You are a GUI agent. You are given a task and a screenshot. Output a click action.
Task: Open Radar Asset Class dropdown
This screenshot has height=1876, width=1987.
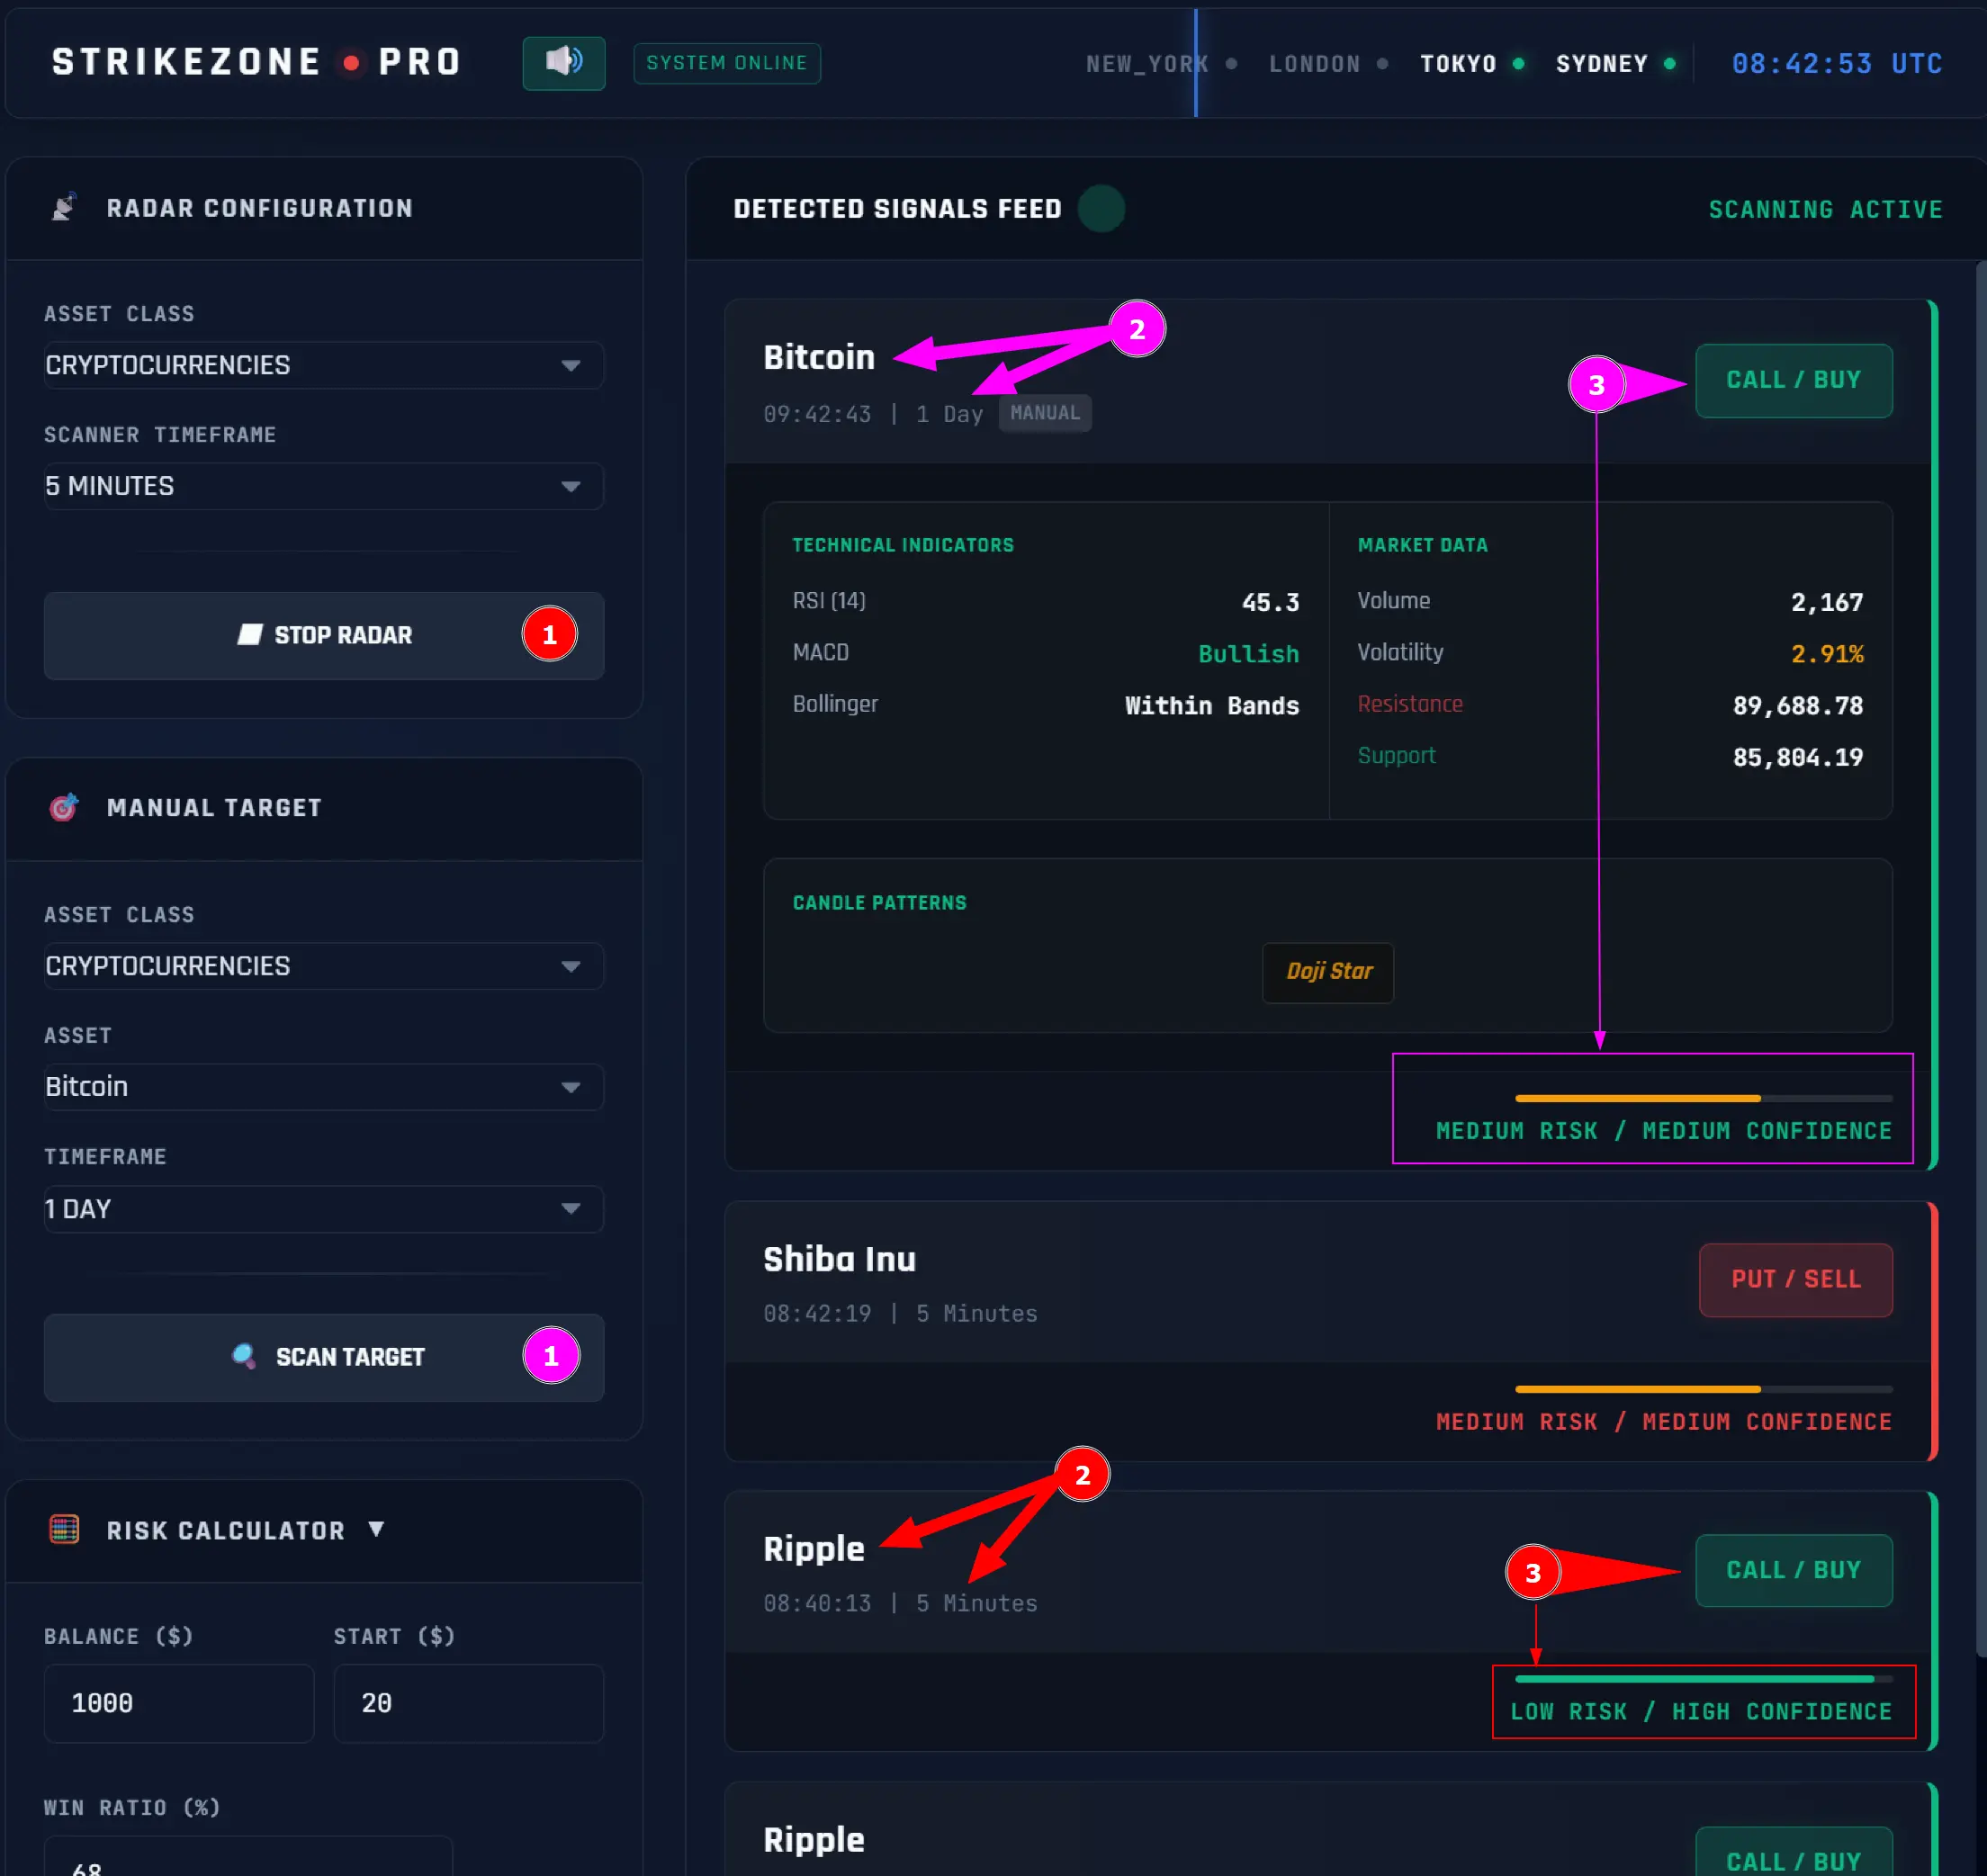pos(323,365)
